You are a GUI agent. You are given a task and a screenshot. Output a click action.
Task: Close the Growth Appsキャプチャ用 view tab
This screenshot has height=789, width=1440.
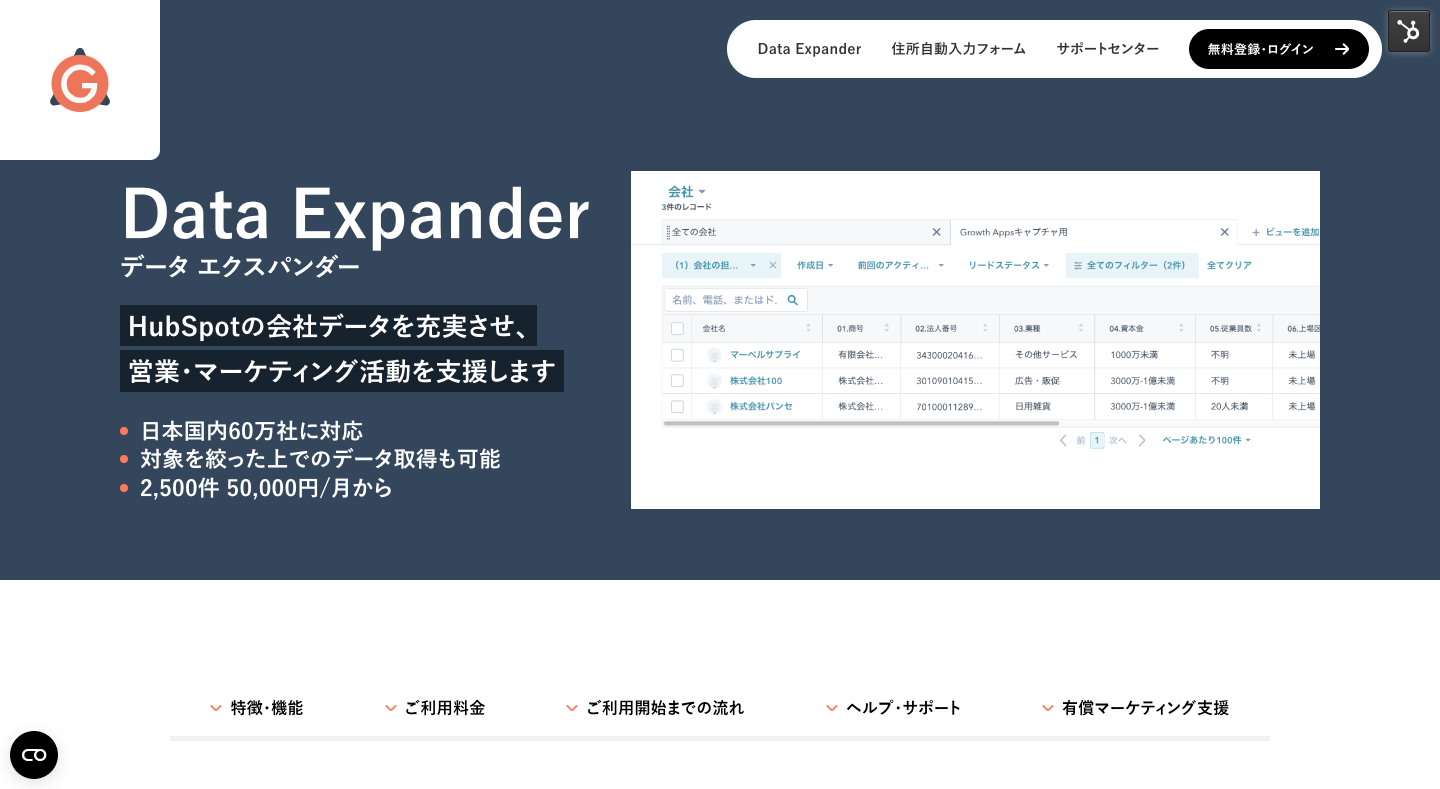point(1224,232)
